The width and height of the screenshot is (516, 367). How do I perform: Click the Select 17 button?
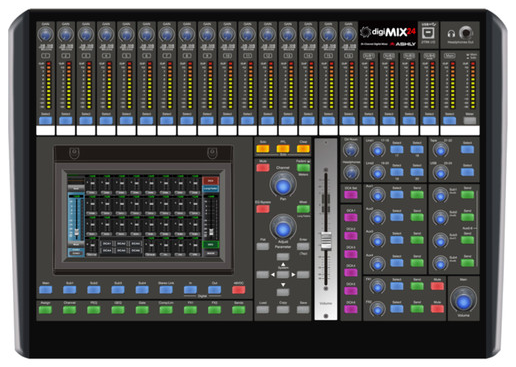397,149
